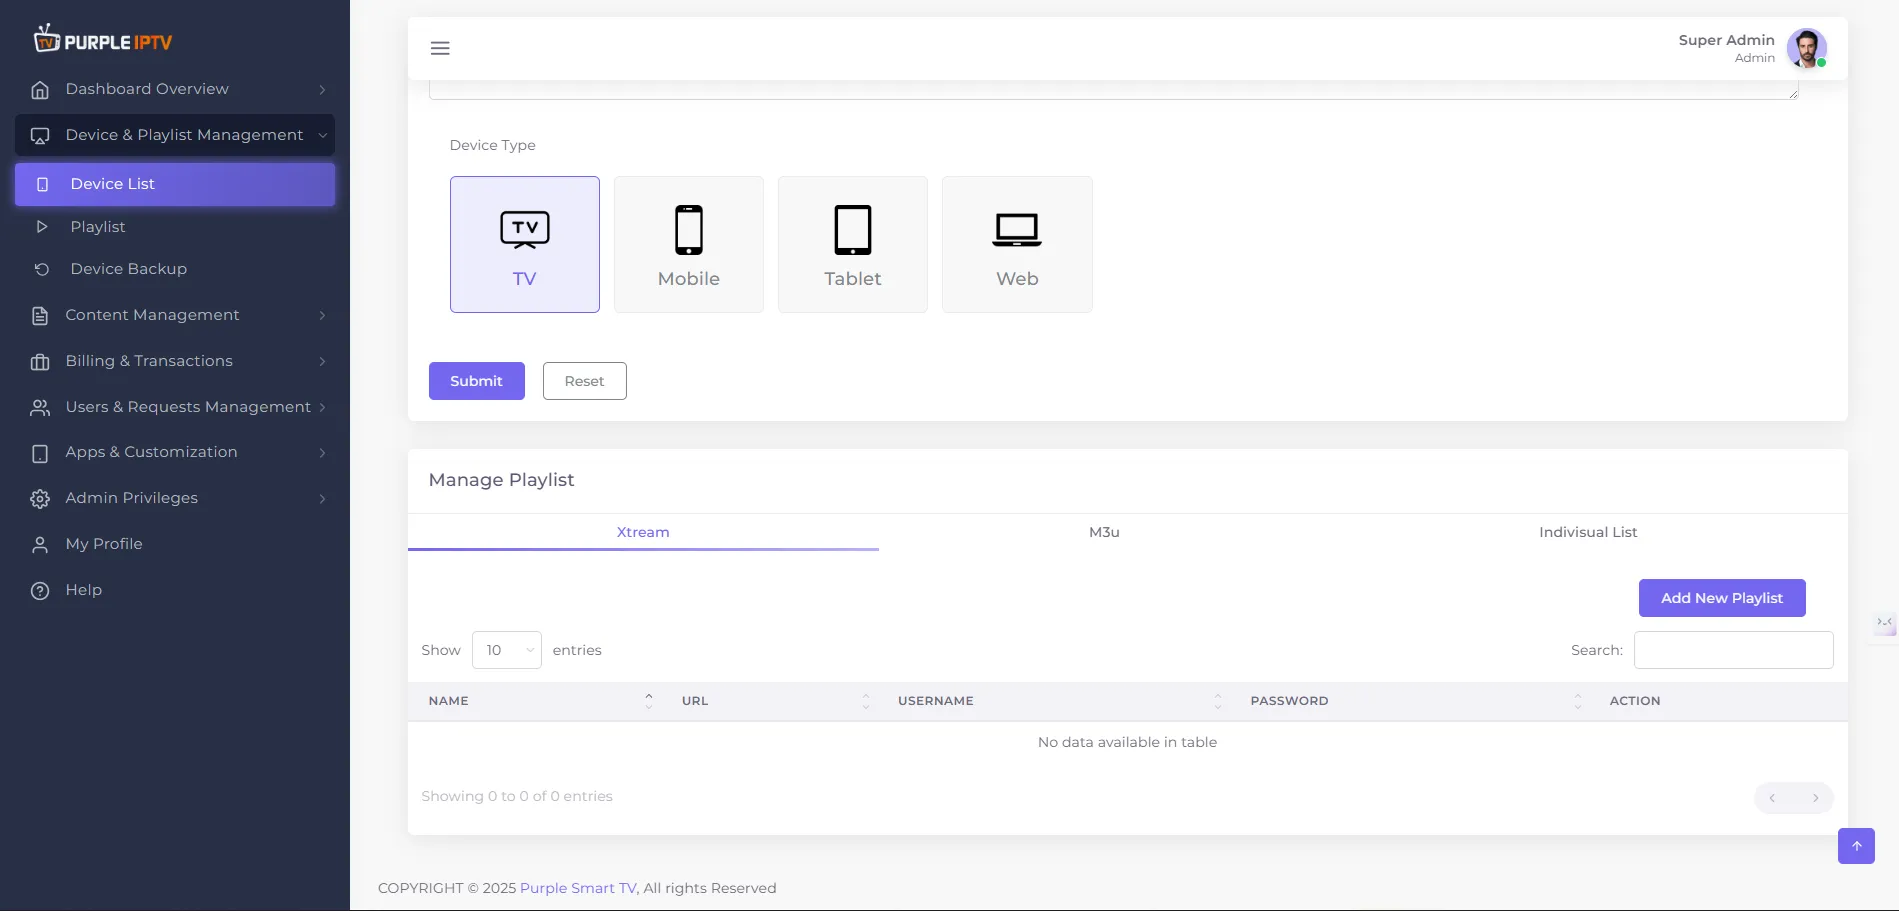Viewport: 1899px width, 911px height.
Task: Click the Reset button
Action: (585, 381)
